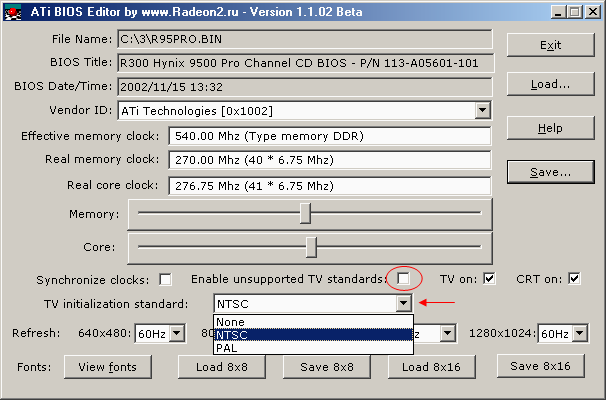Click the View fonts button
Viewport: 606px width, 400px height.
pyautogui.click(x=107, y=367)
